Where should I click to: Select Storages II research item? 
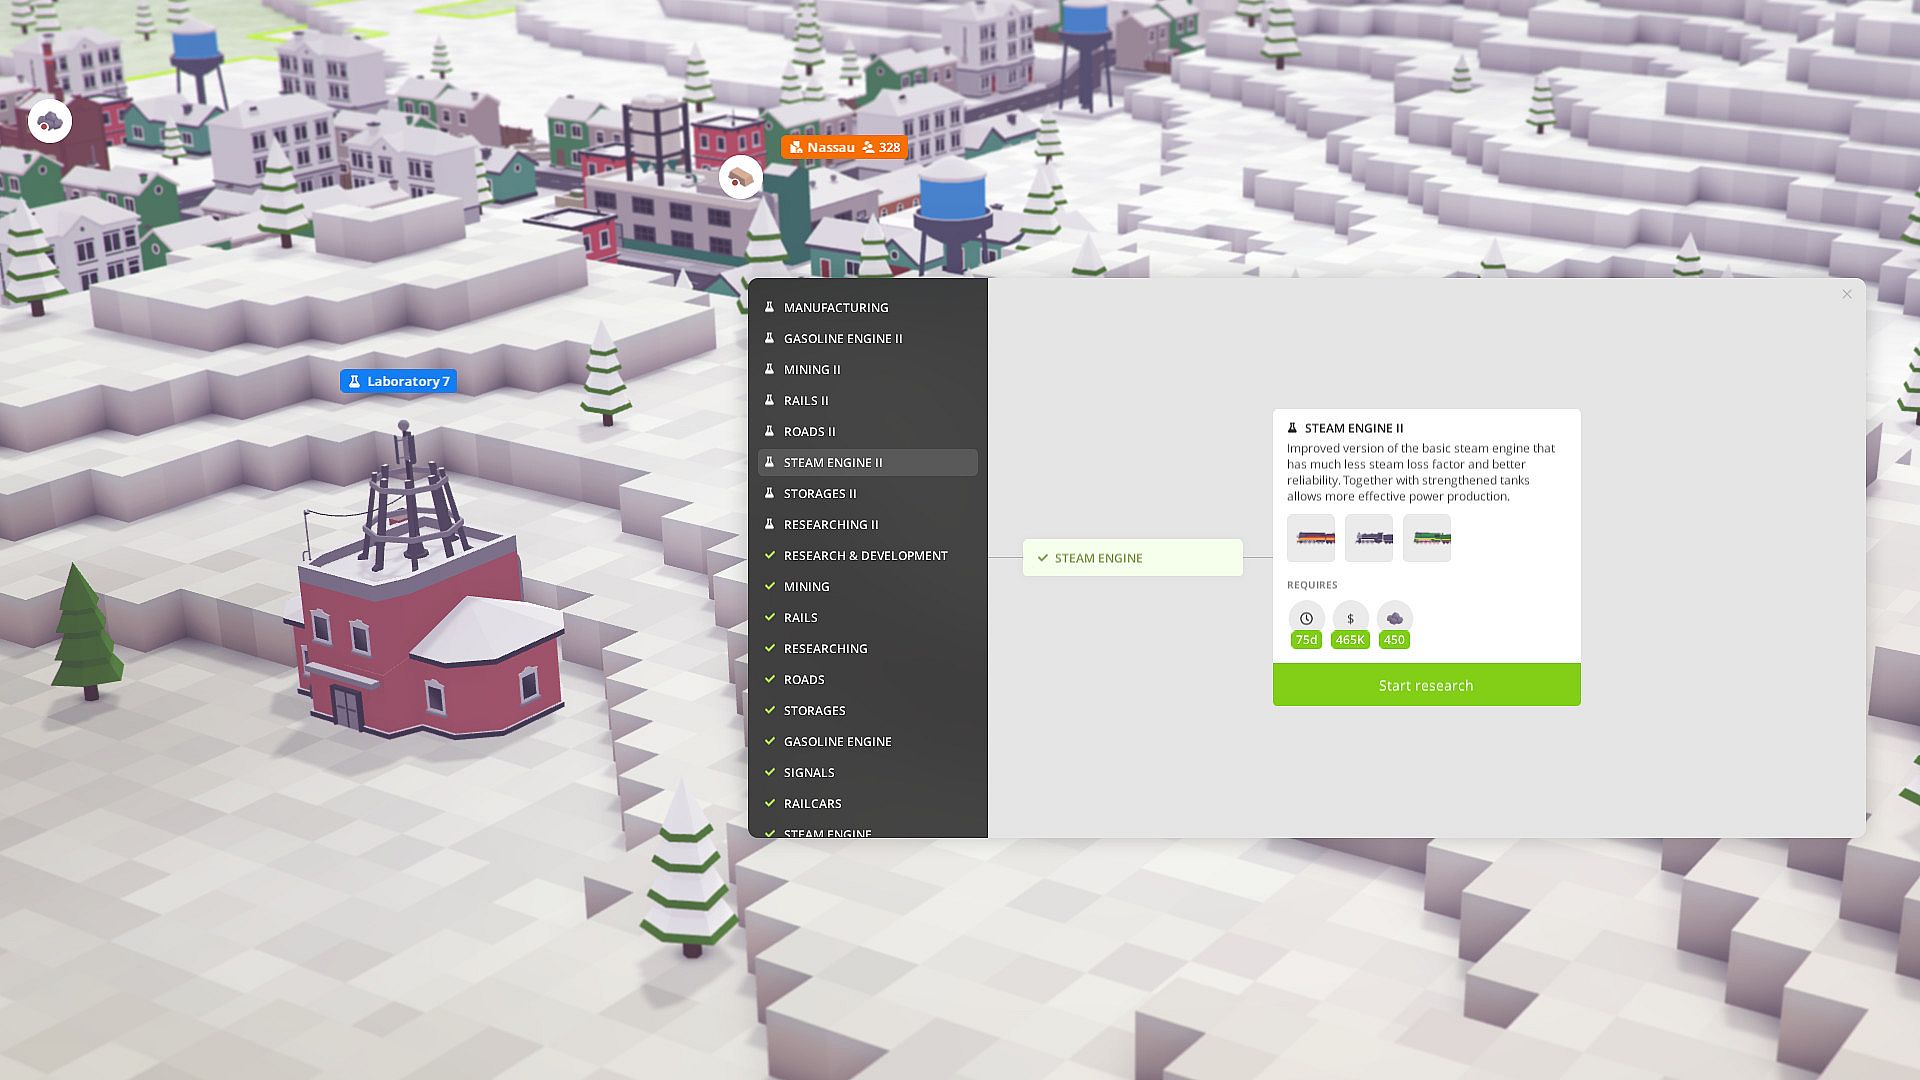point(820,493)
